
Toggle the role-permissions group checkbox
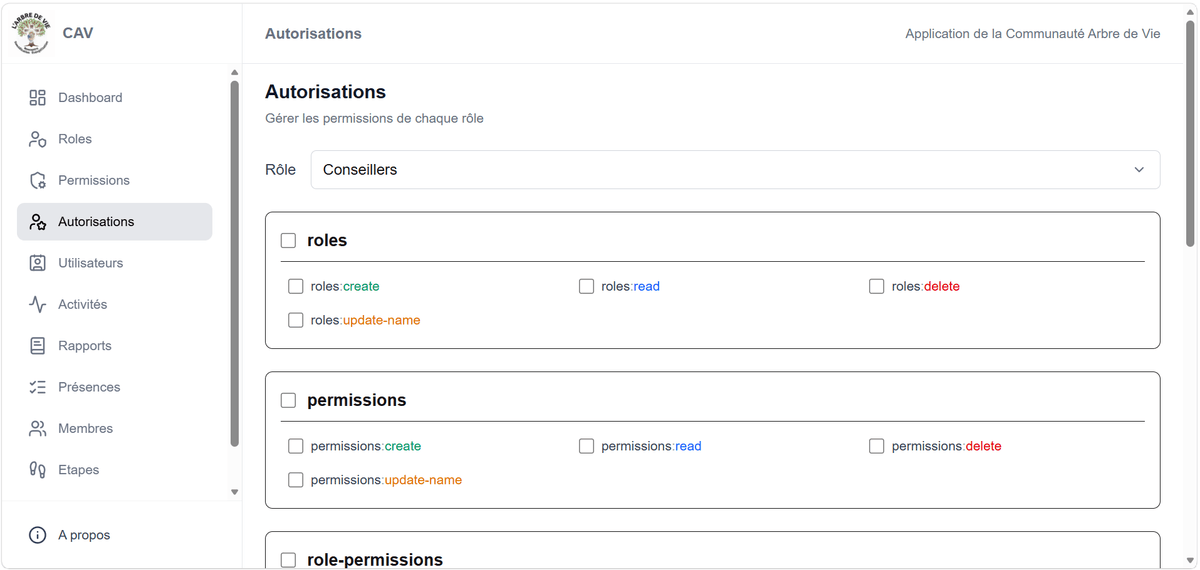tap(288, 560)
